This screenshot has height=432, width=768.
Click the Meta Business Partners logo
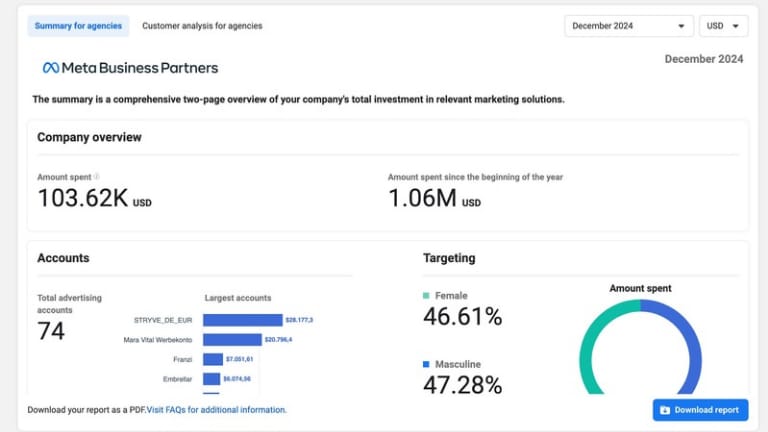(130, 68)
